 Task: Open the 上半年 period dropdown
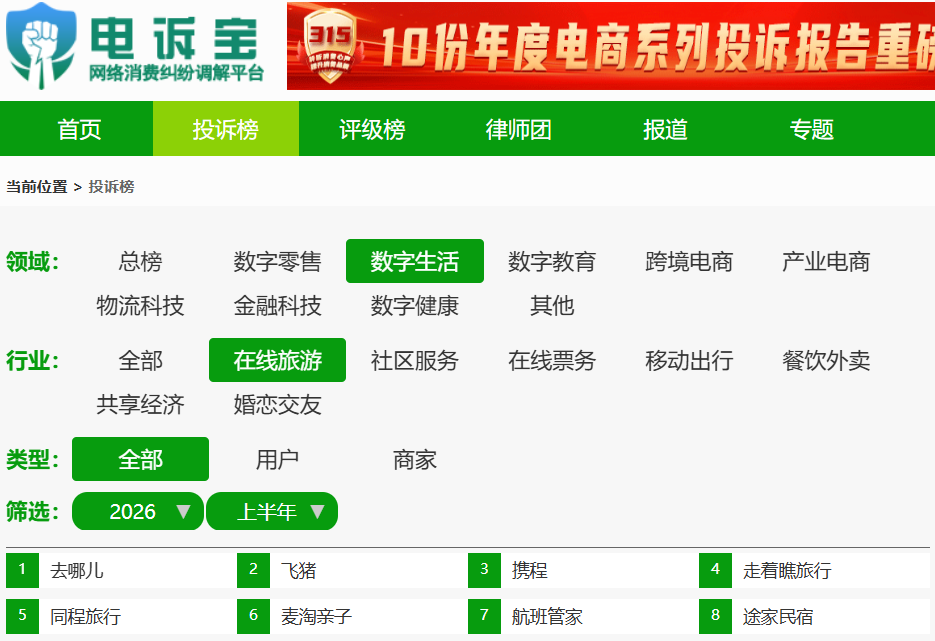point(272,511)
